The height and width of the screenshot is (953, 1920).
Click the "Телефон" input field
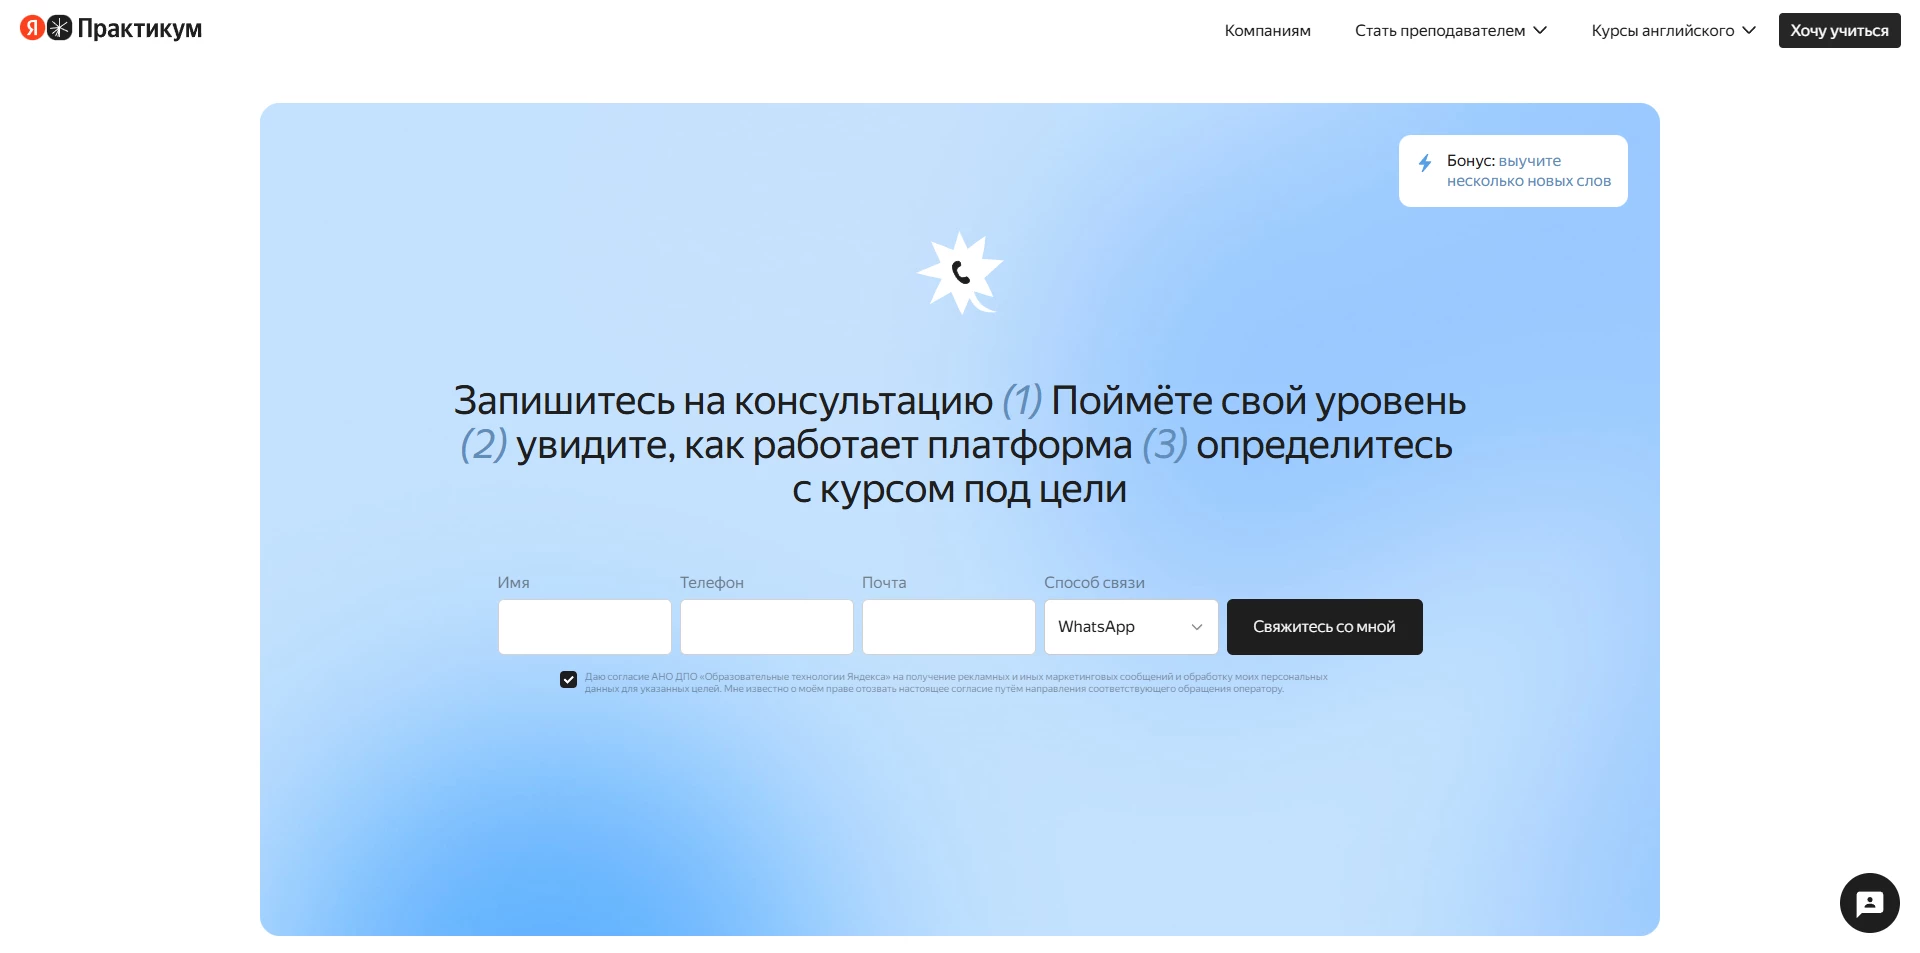(766, 627)
